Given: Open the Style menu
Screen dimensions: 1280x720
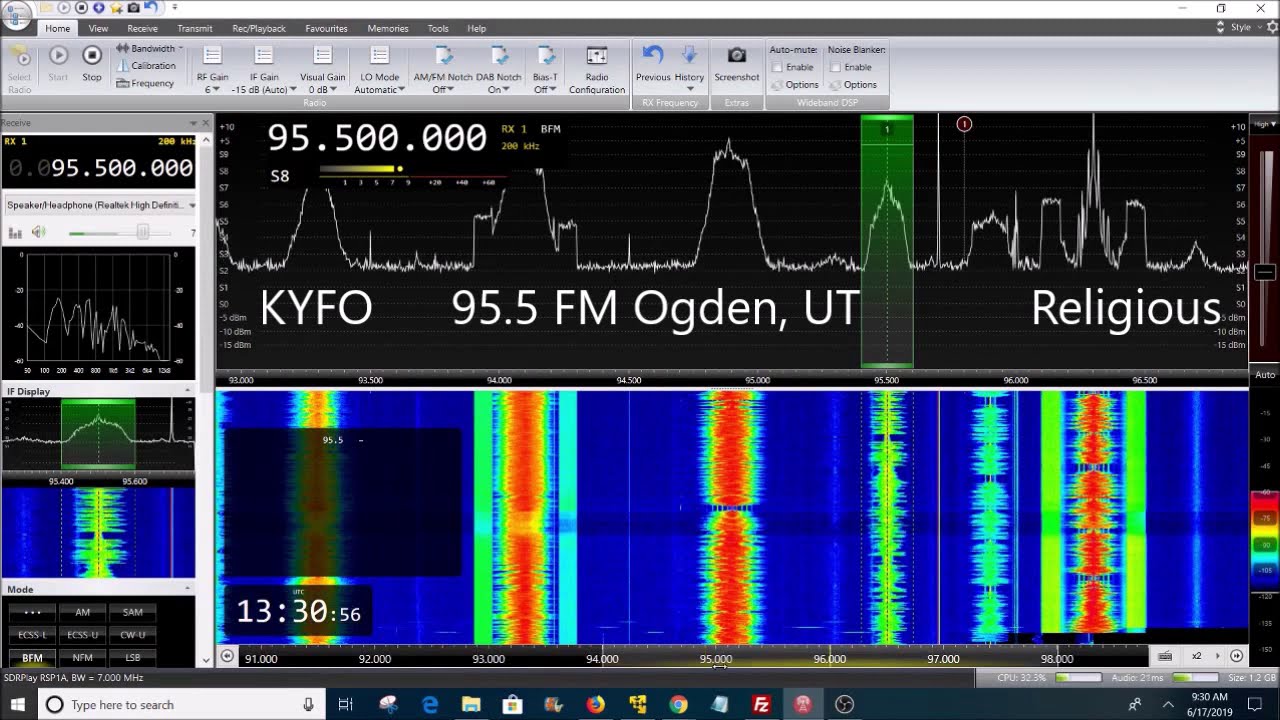Looking at the screenshot, I should (1245, 28).
